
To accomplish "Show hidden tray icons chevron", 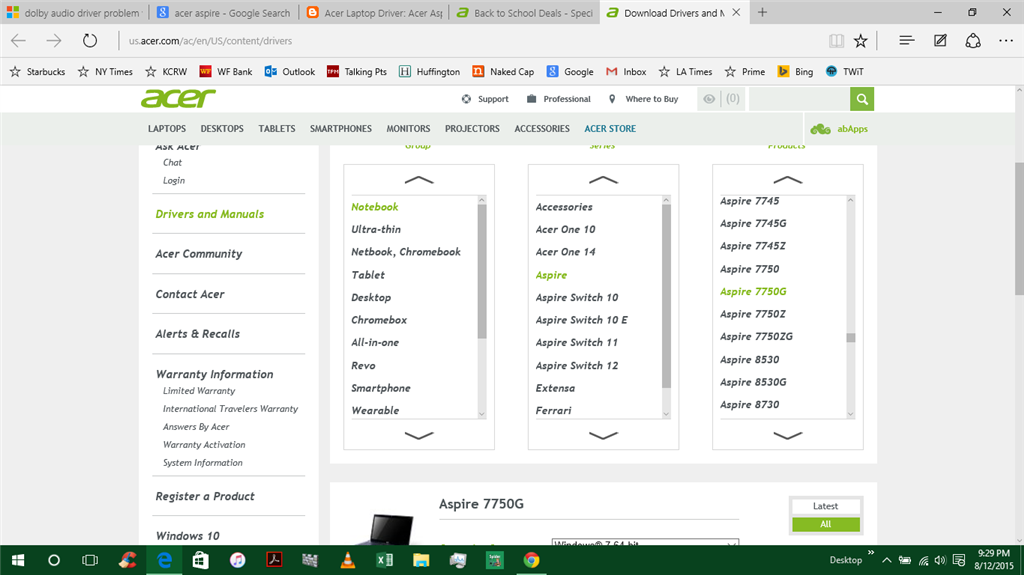I will pos(886,560).
